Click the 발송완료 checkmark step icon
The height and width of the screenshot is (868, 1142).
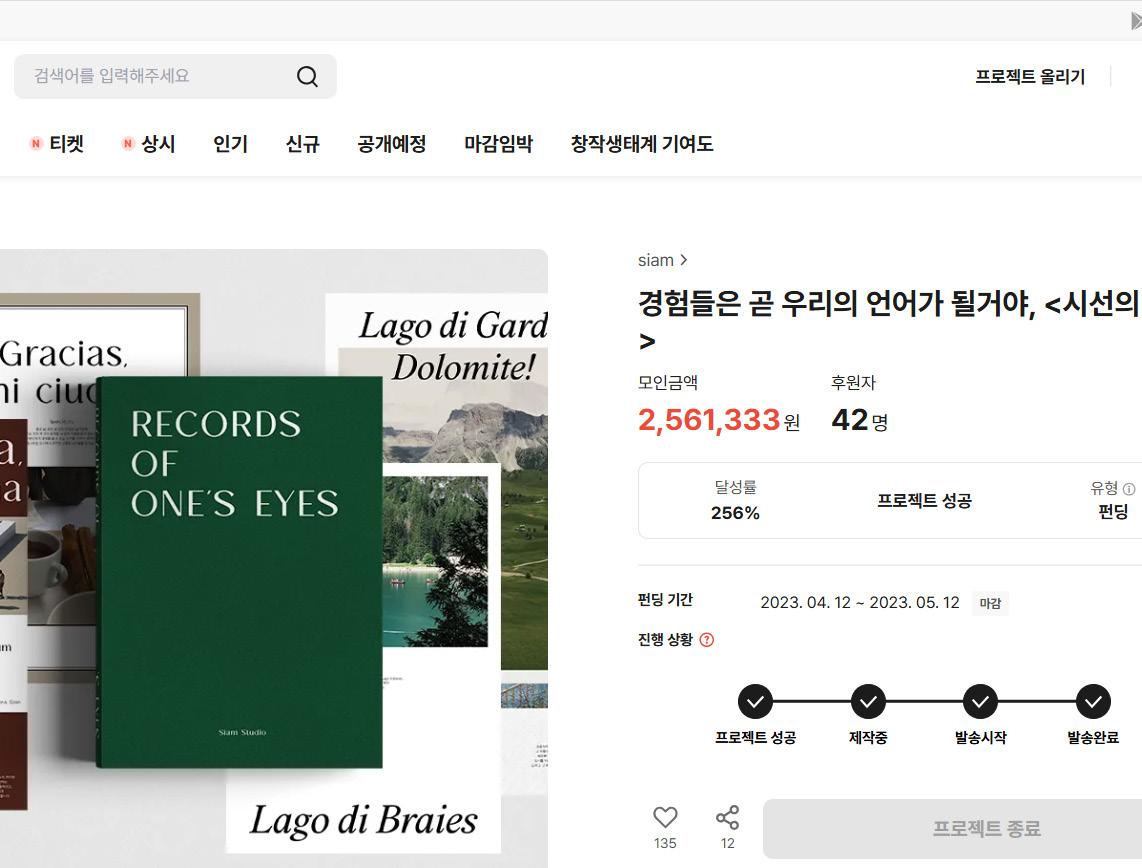pyautogui.click(x=1093, y=702)
